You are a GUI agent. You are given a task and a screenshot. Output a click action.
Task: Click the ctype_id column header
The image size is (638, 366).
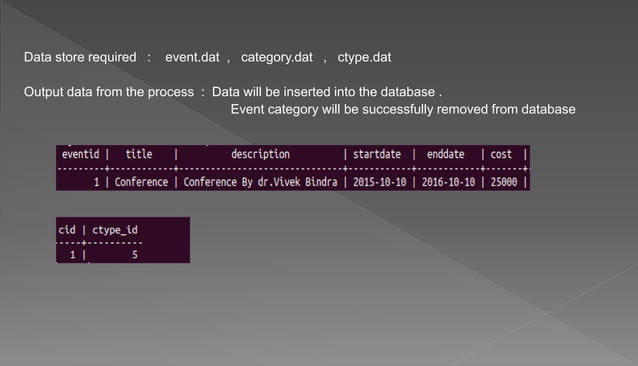click(115, 230)
